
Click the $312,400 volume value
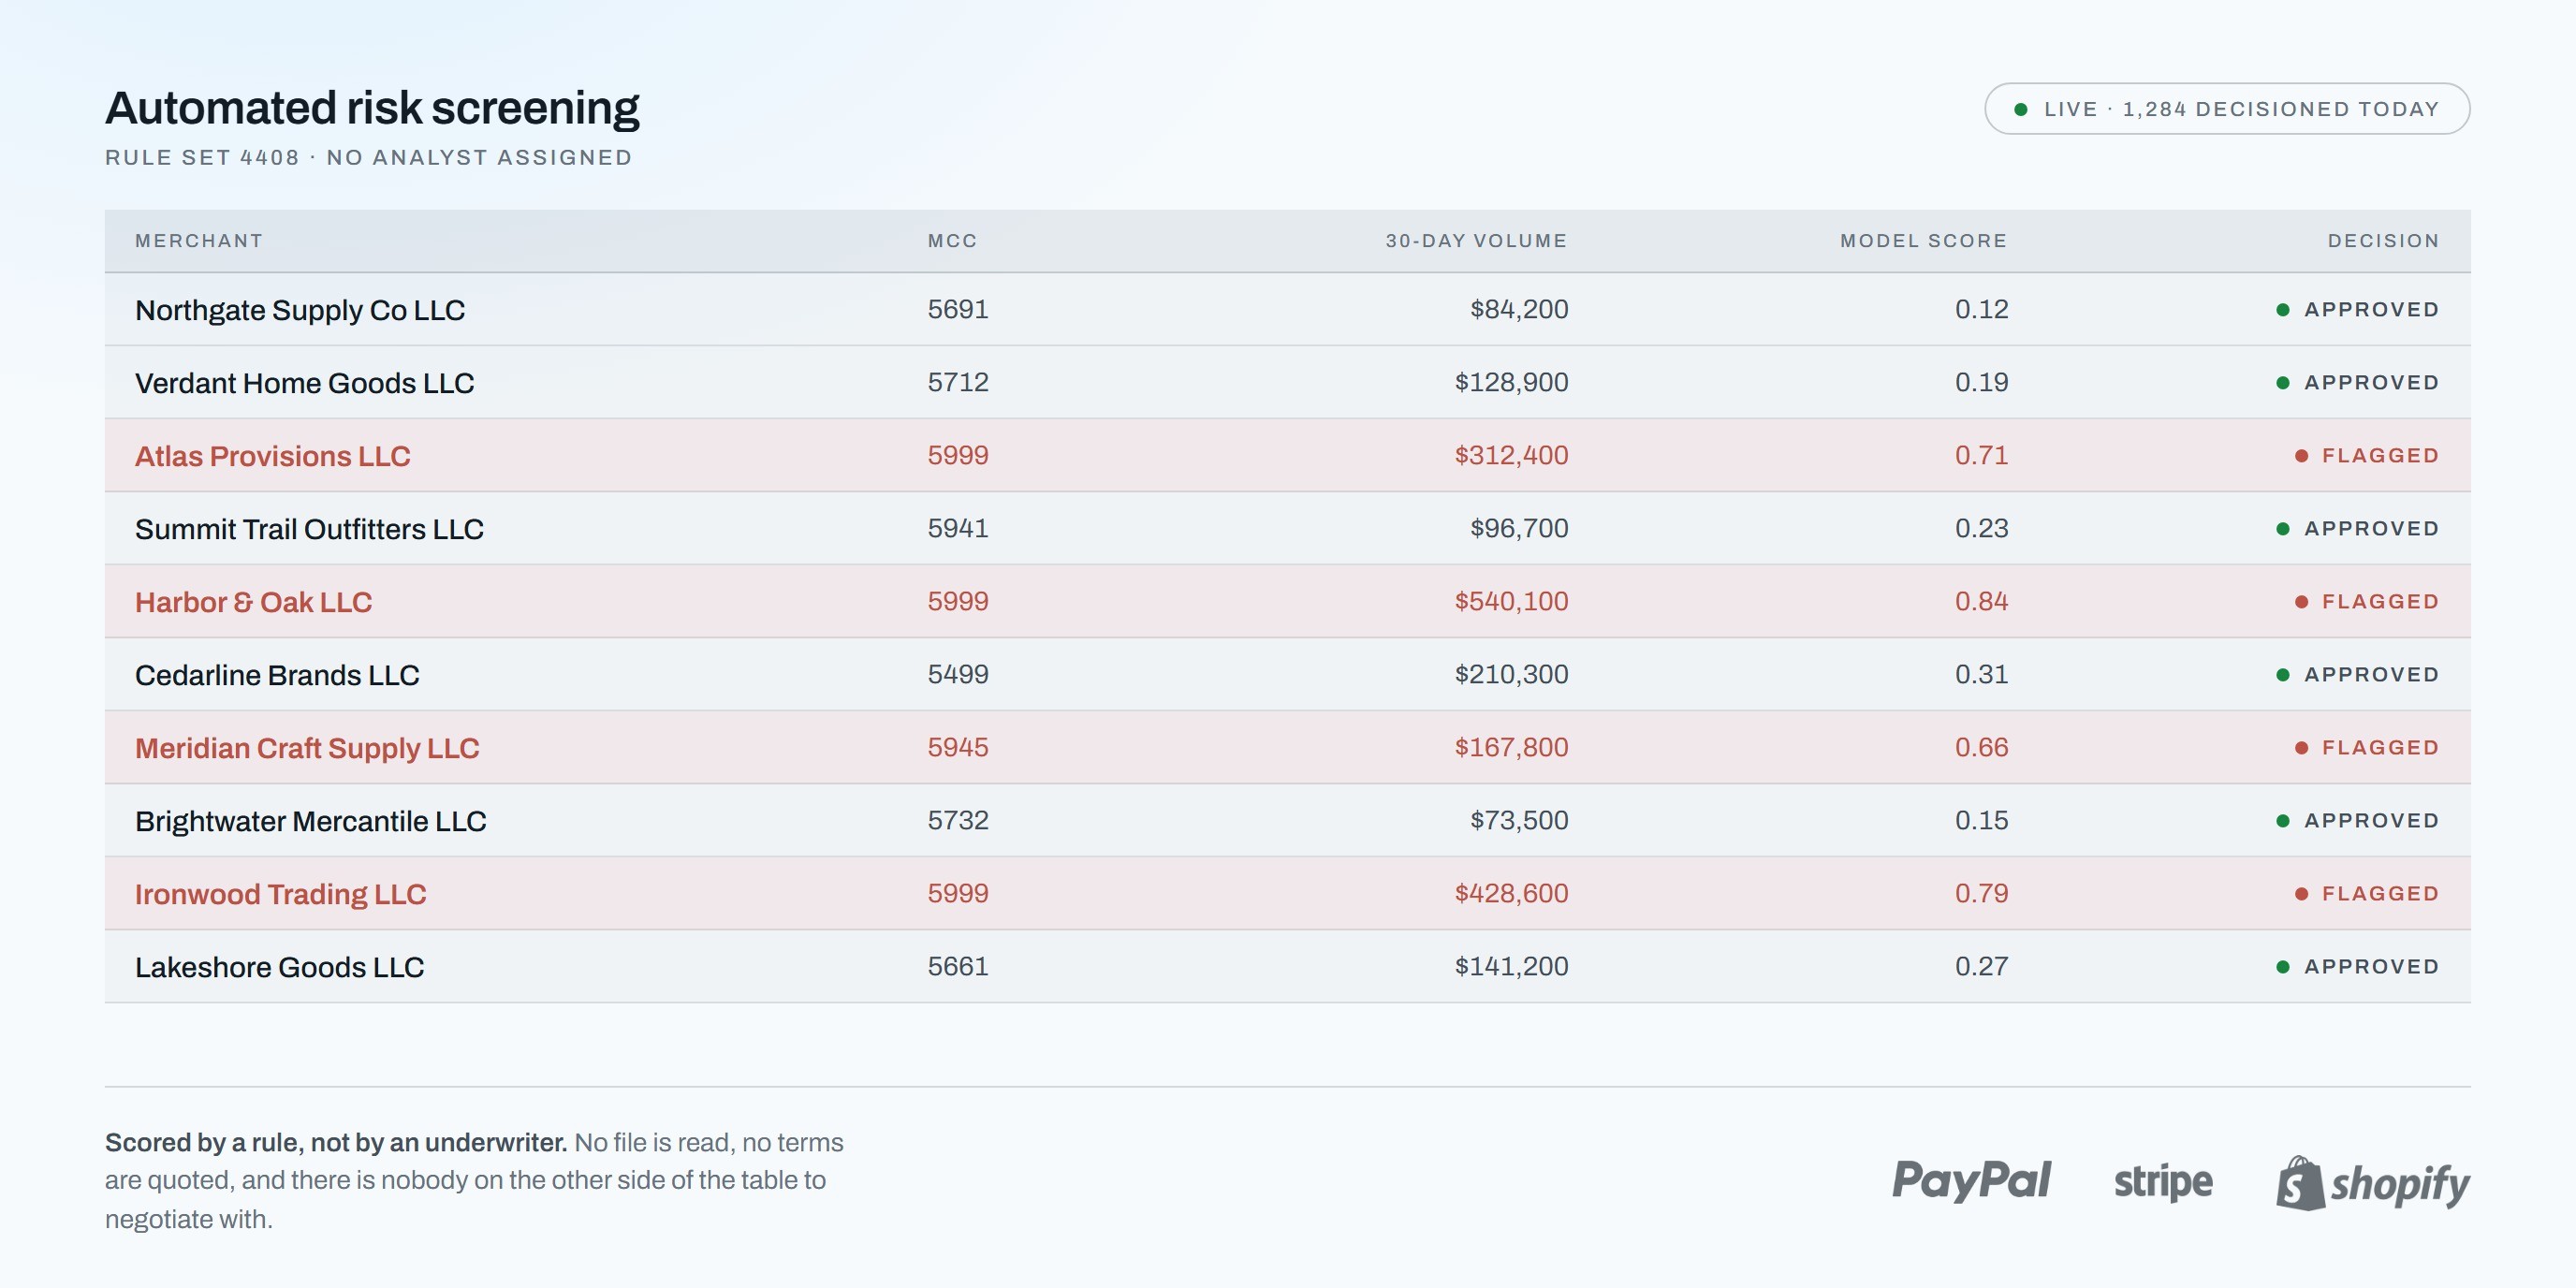coord(1511,456)
